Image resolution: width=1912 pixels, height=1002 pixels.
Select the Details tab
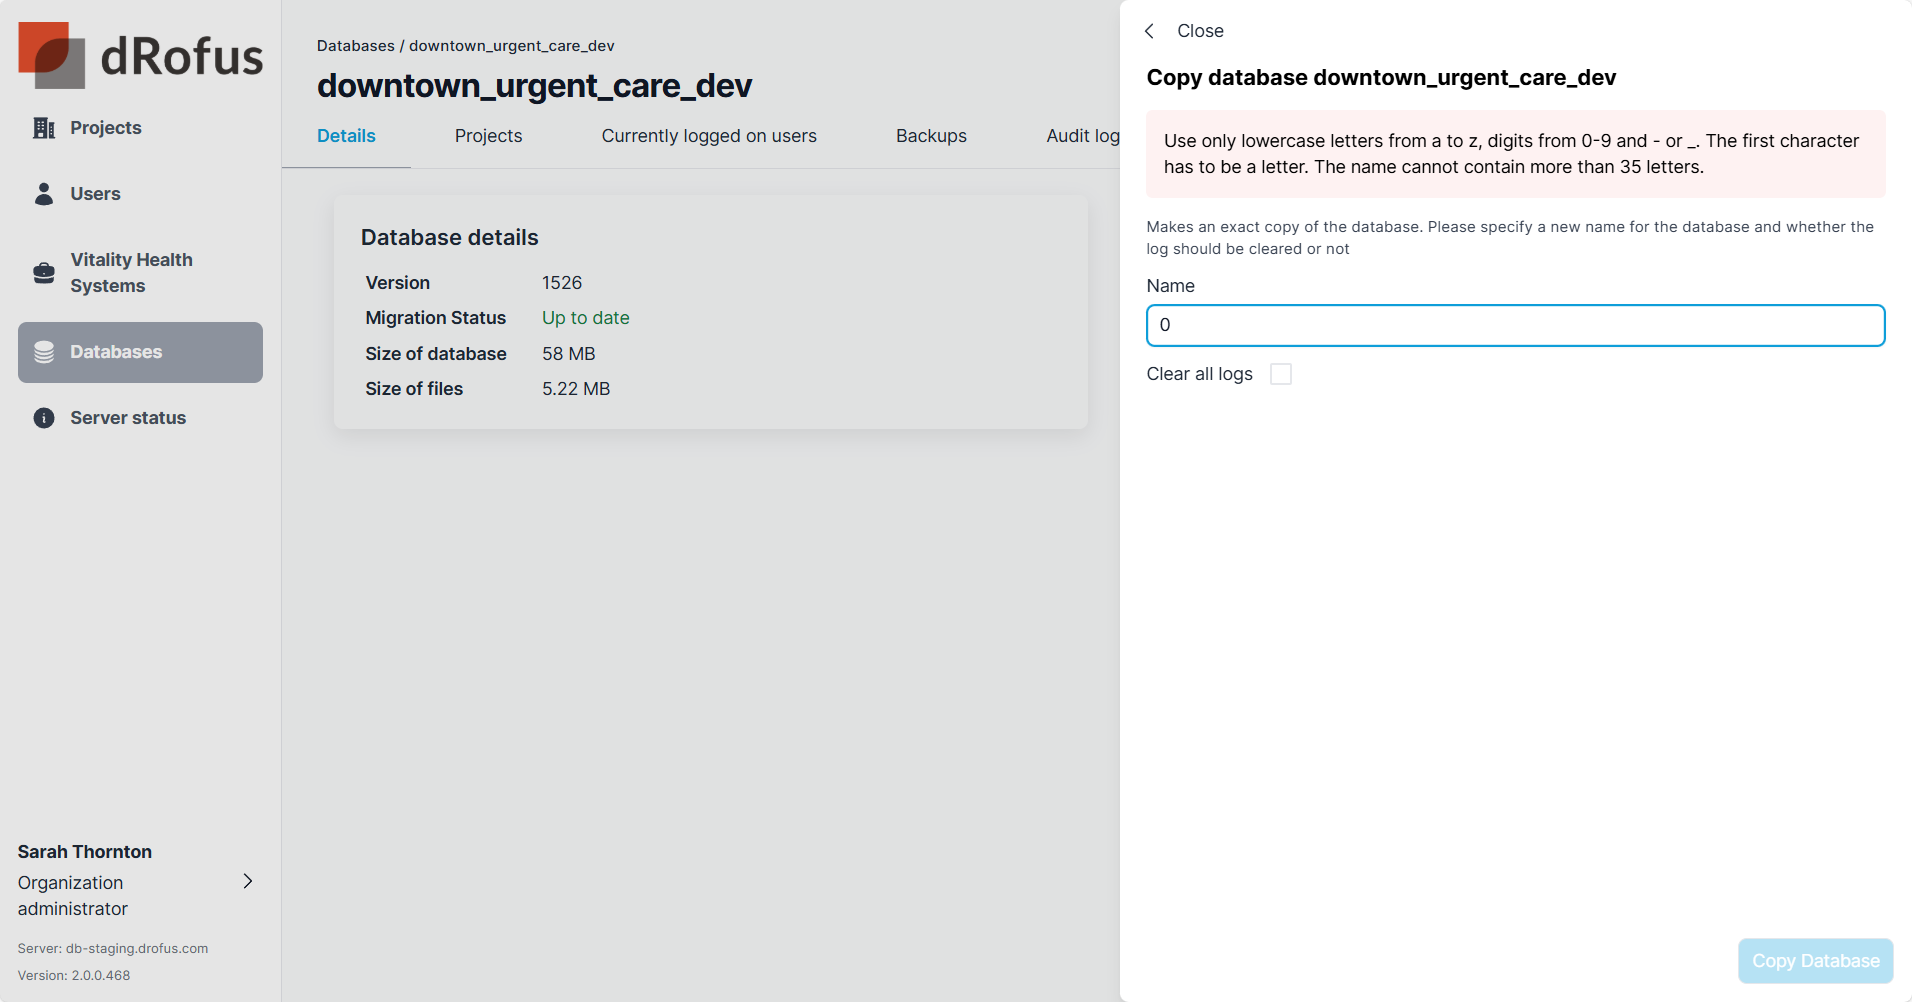pyautogui.click(x=346, y=136)
